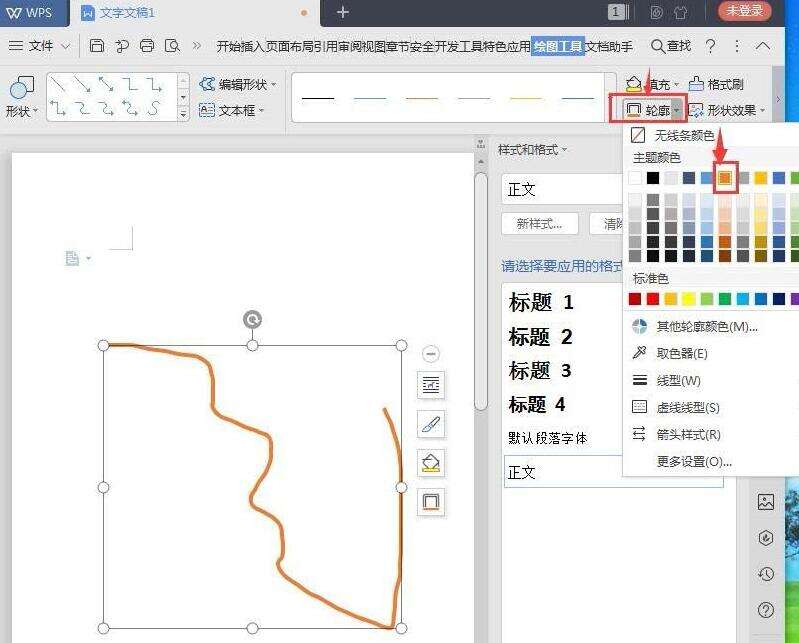This screenshot has width=799, height=643.
Task: Pick the yellow standard color swatch
Action: coord(688,299)
